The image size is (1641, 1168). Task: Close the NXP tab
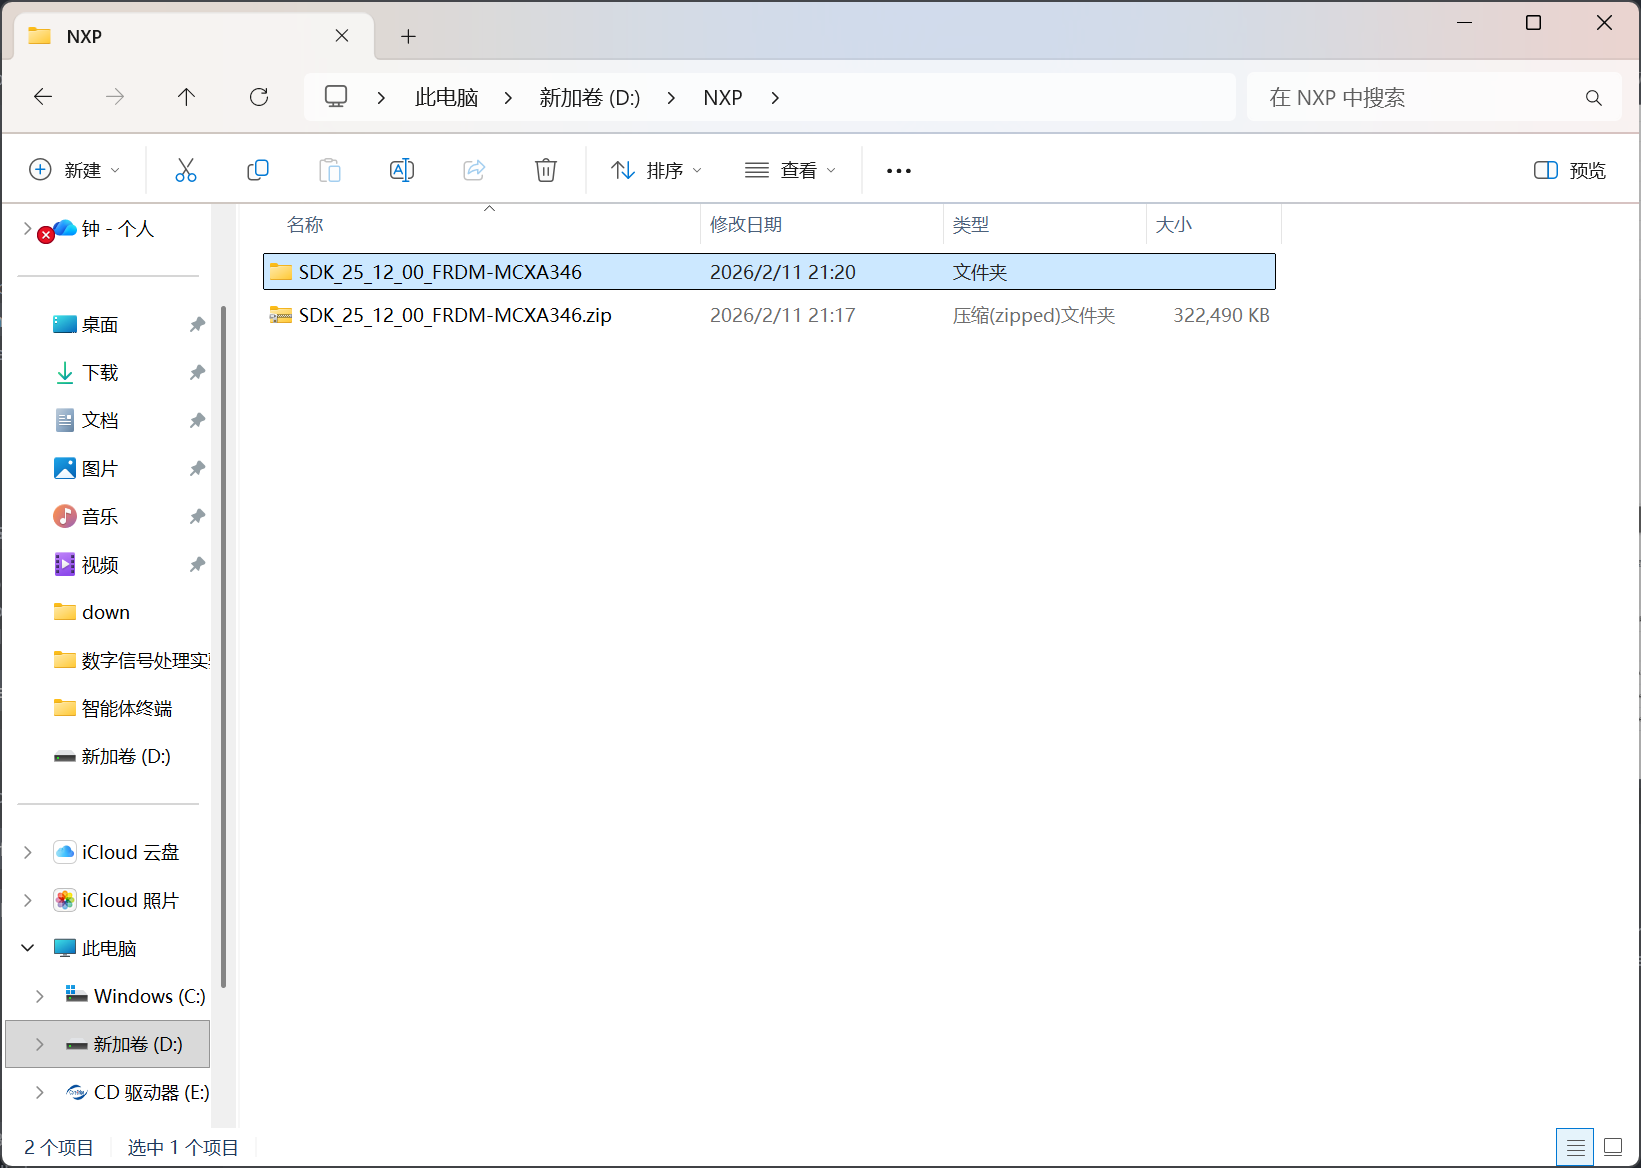point(342,36)
